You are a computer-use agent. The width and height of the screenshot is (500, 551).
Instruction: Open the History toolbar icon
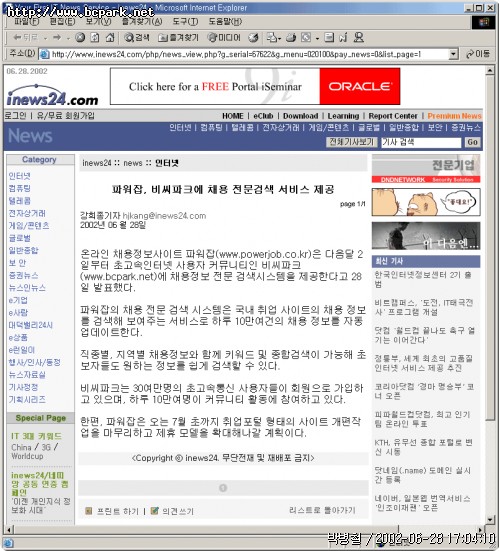pos(254,37)
